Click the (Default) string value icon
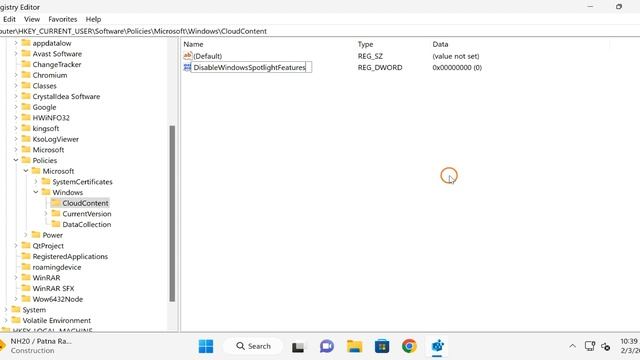 [187, 56]
